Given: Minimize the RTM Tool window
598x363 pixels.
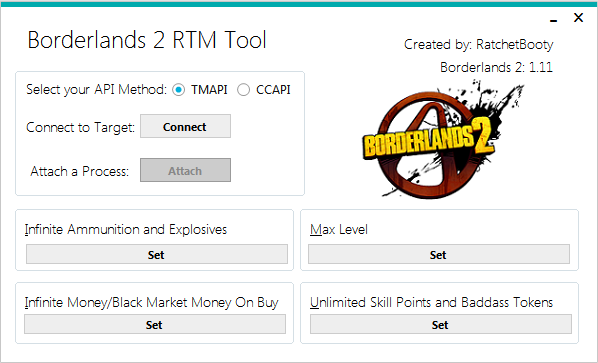Looking at the screenshot, I should 553,18.
